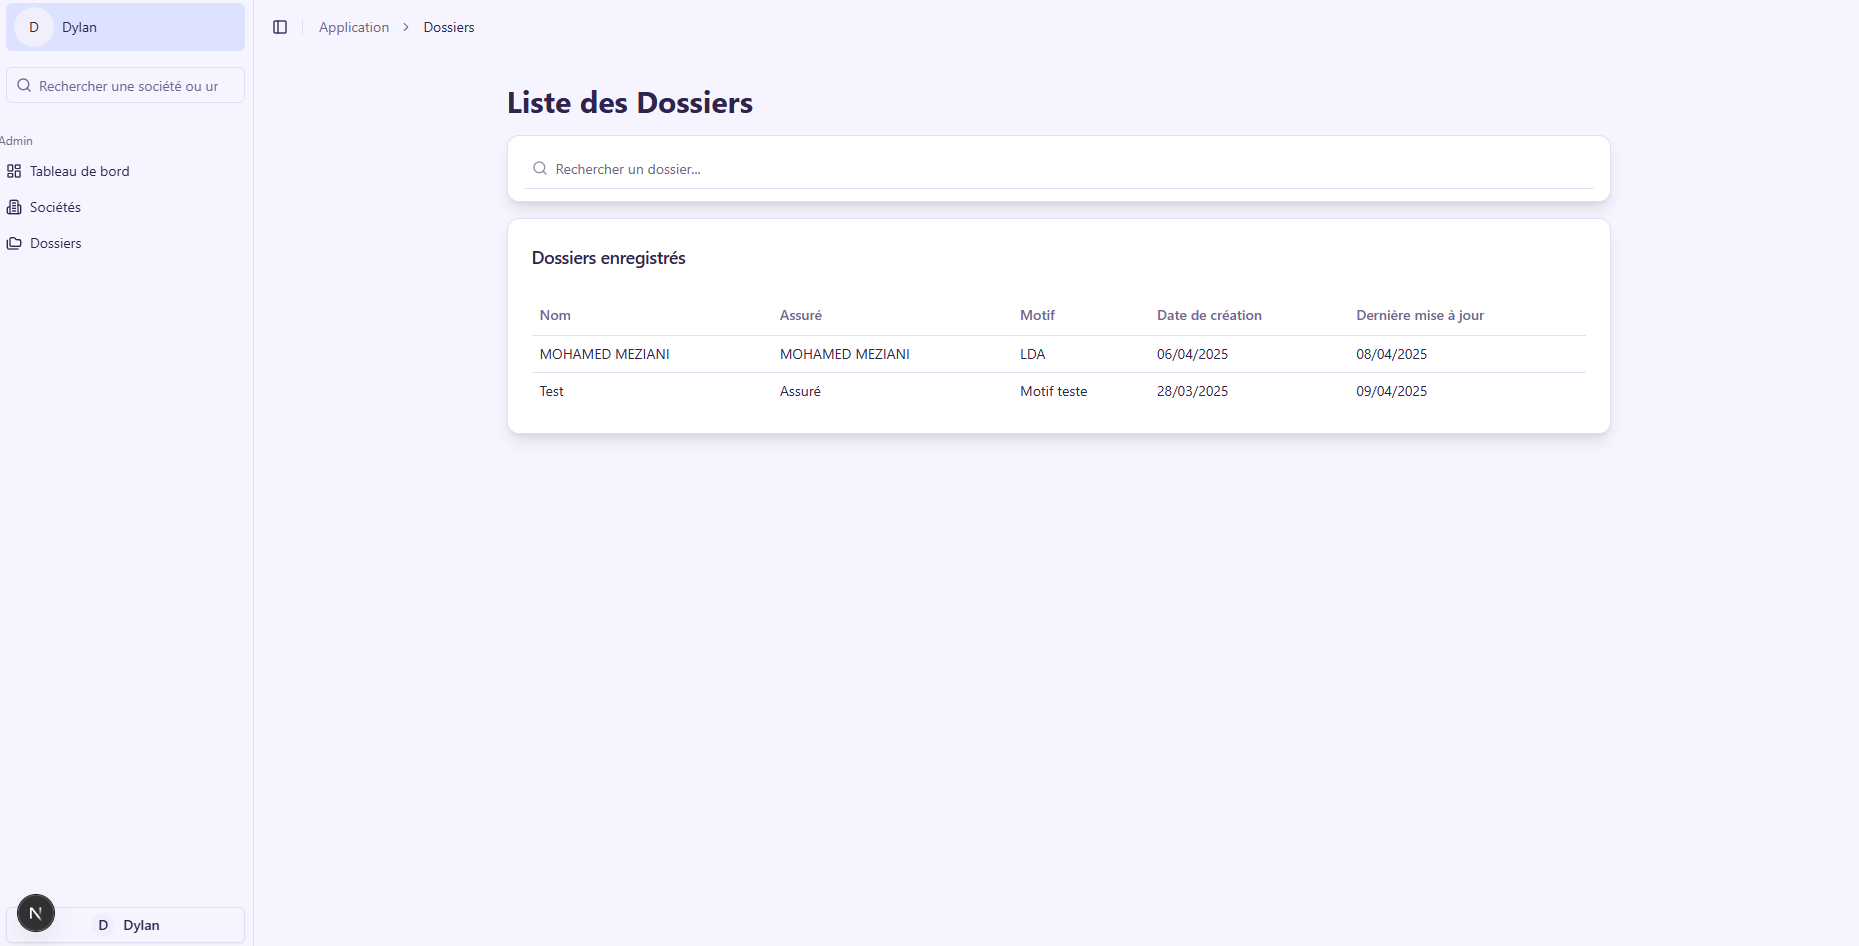Click the D avatar next to bottom Dylan label
Viewport: 1859px width, 946px height.
102,925
